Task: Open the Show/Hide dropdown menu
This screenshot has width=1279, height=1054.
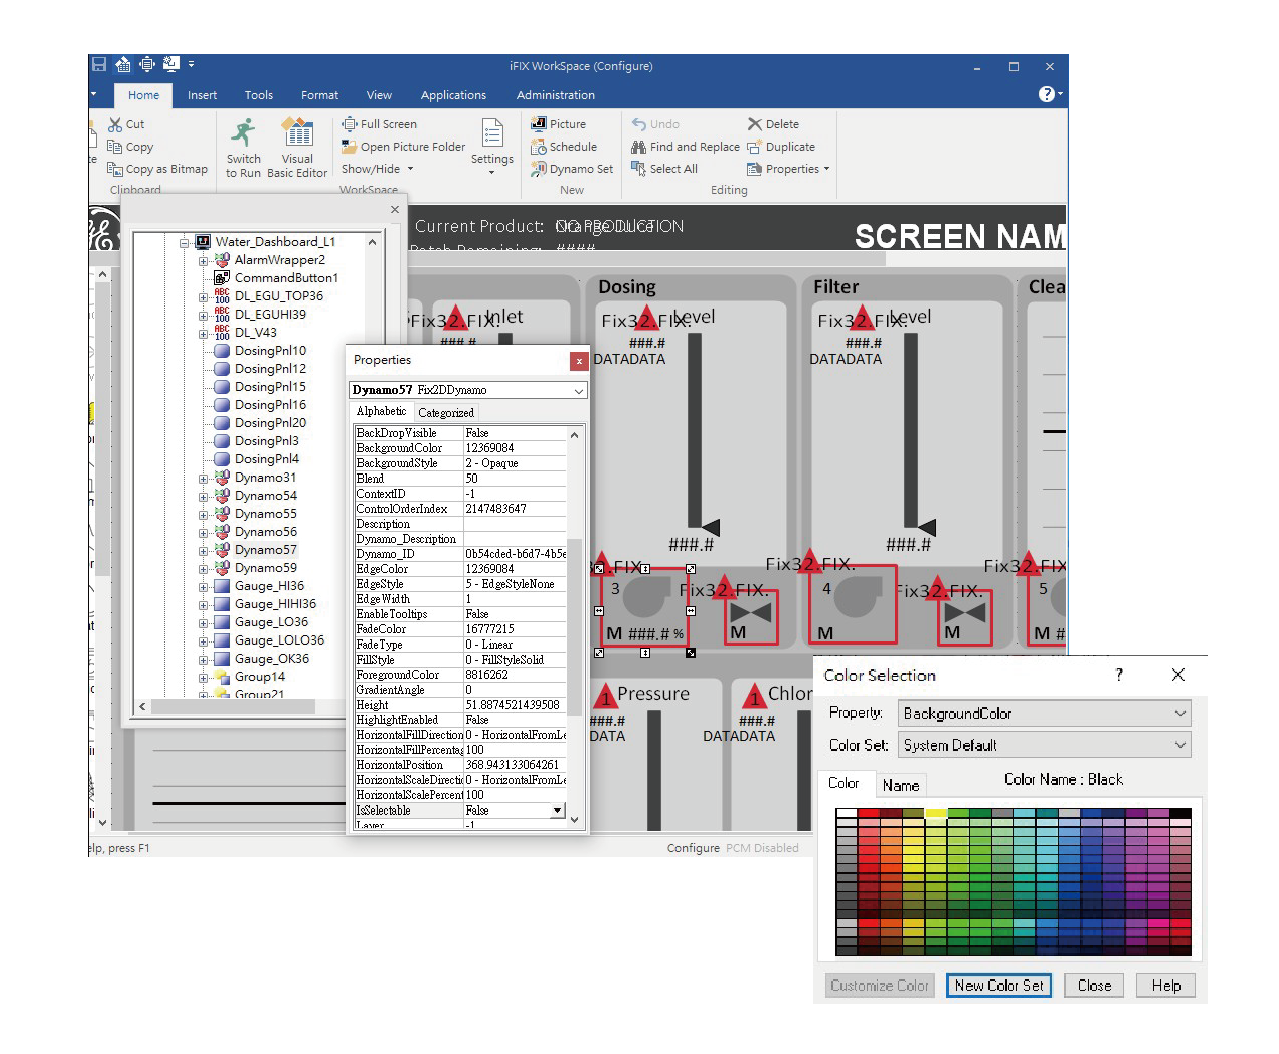Action: (378, 169)
